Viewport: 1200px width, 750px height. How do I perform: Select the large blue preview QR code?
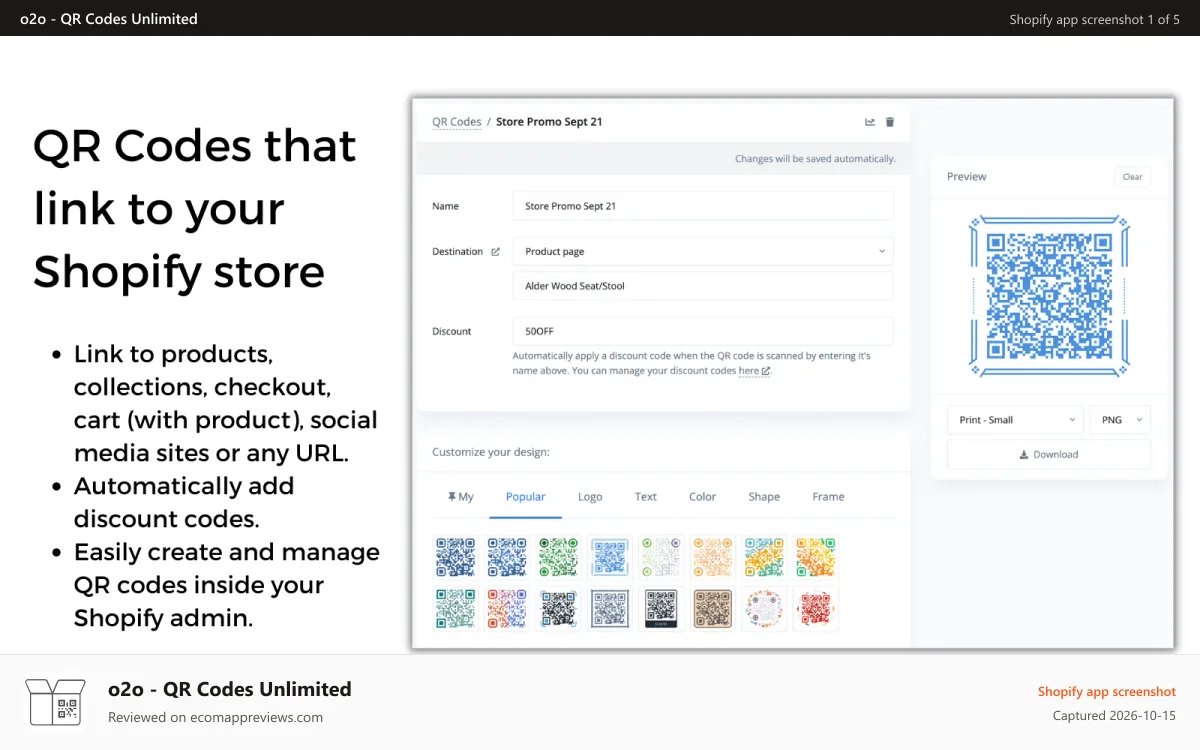(1049, 296)
